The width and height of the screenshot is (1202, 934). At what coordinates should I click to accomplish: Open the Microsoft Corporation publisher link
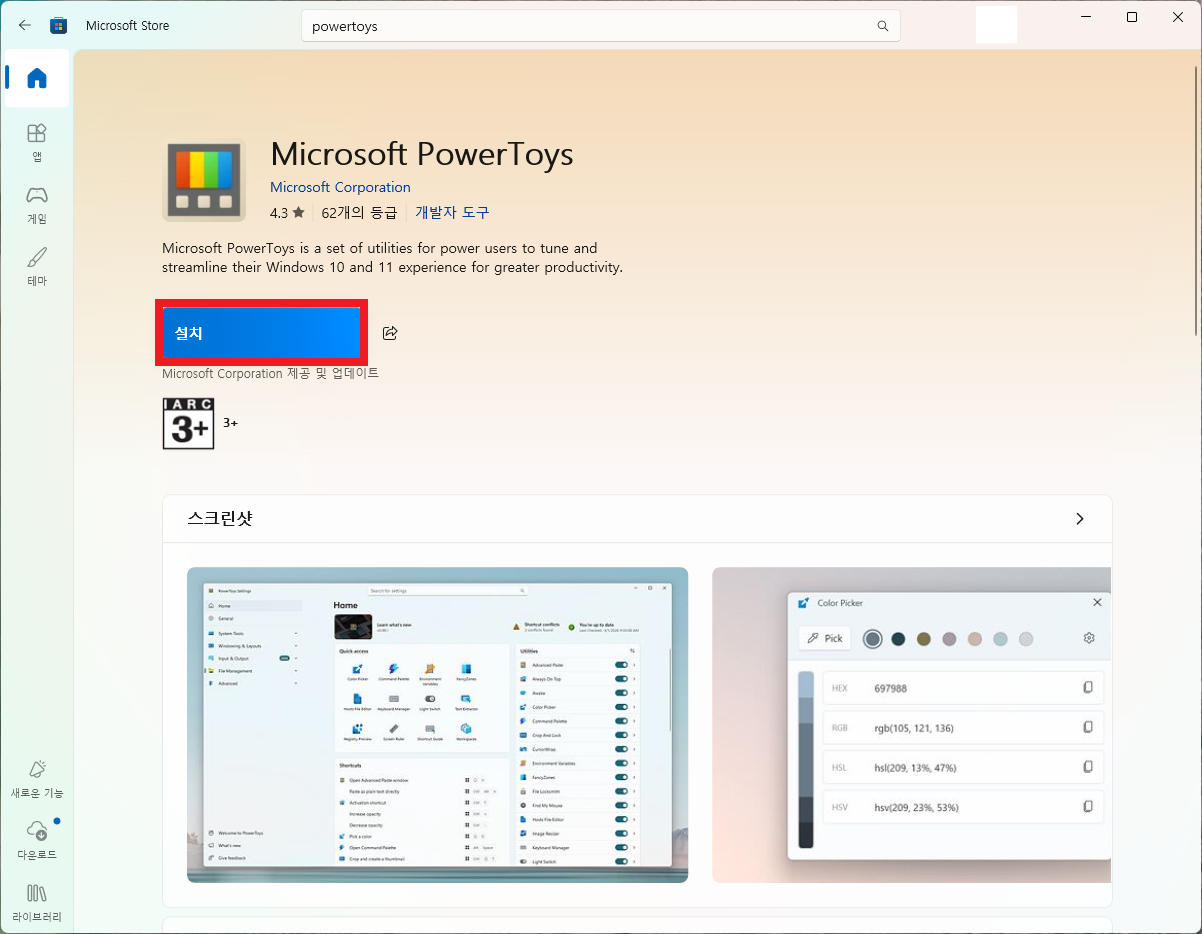click(340, 187)
